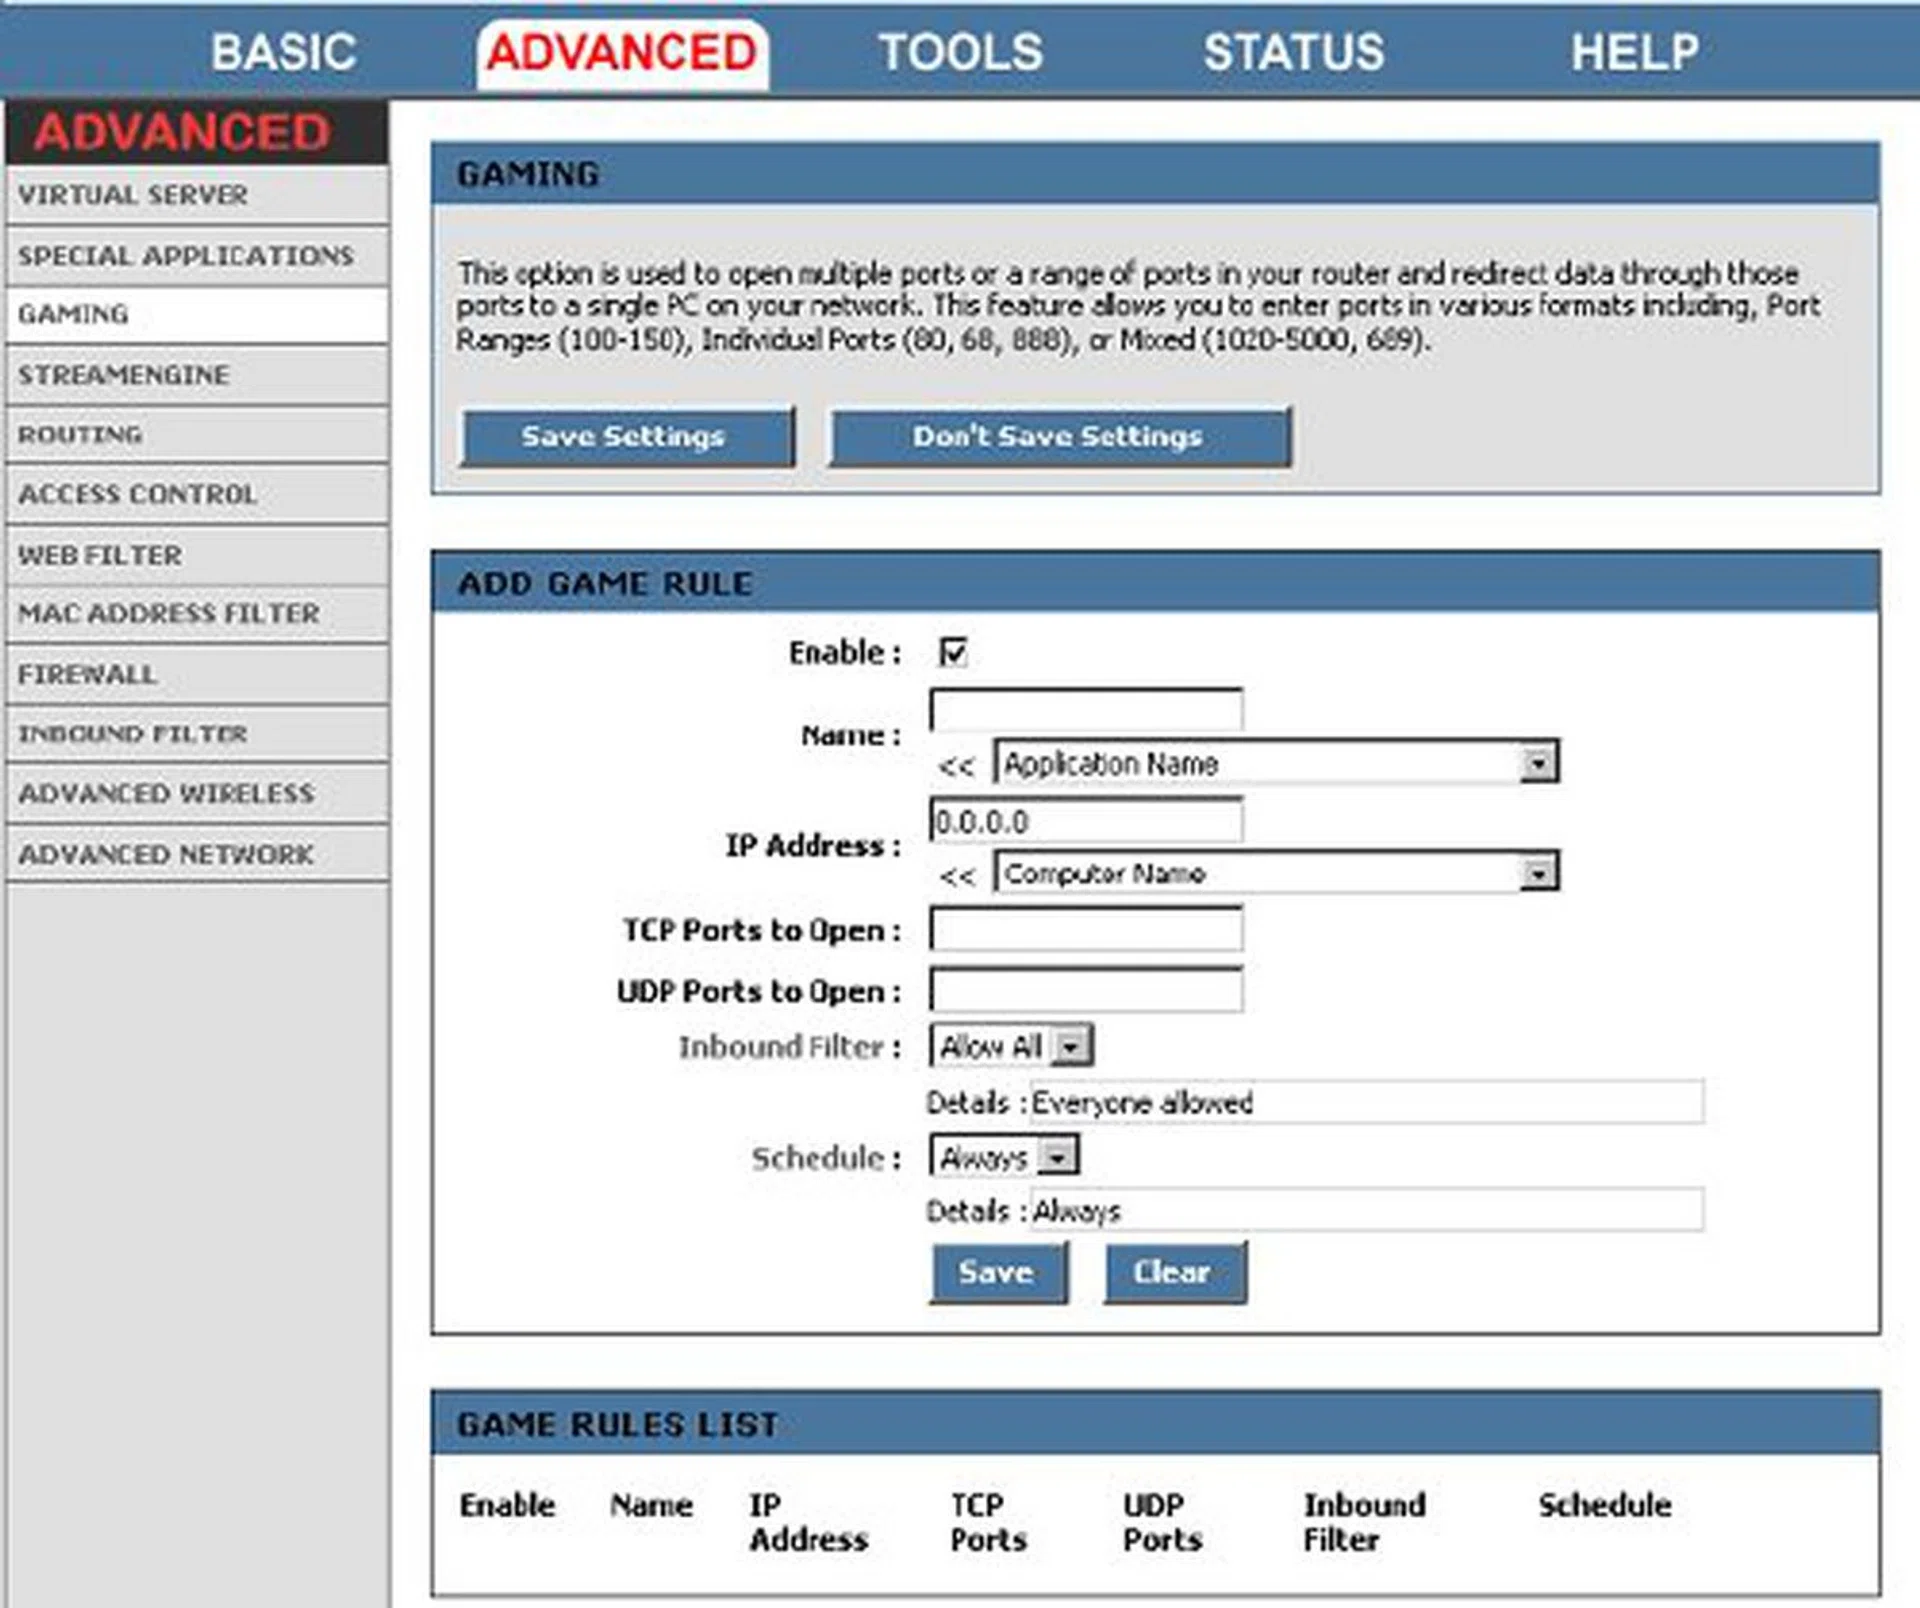Open the BASIC tab

pos(283,50)
